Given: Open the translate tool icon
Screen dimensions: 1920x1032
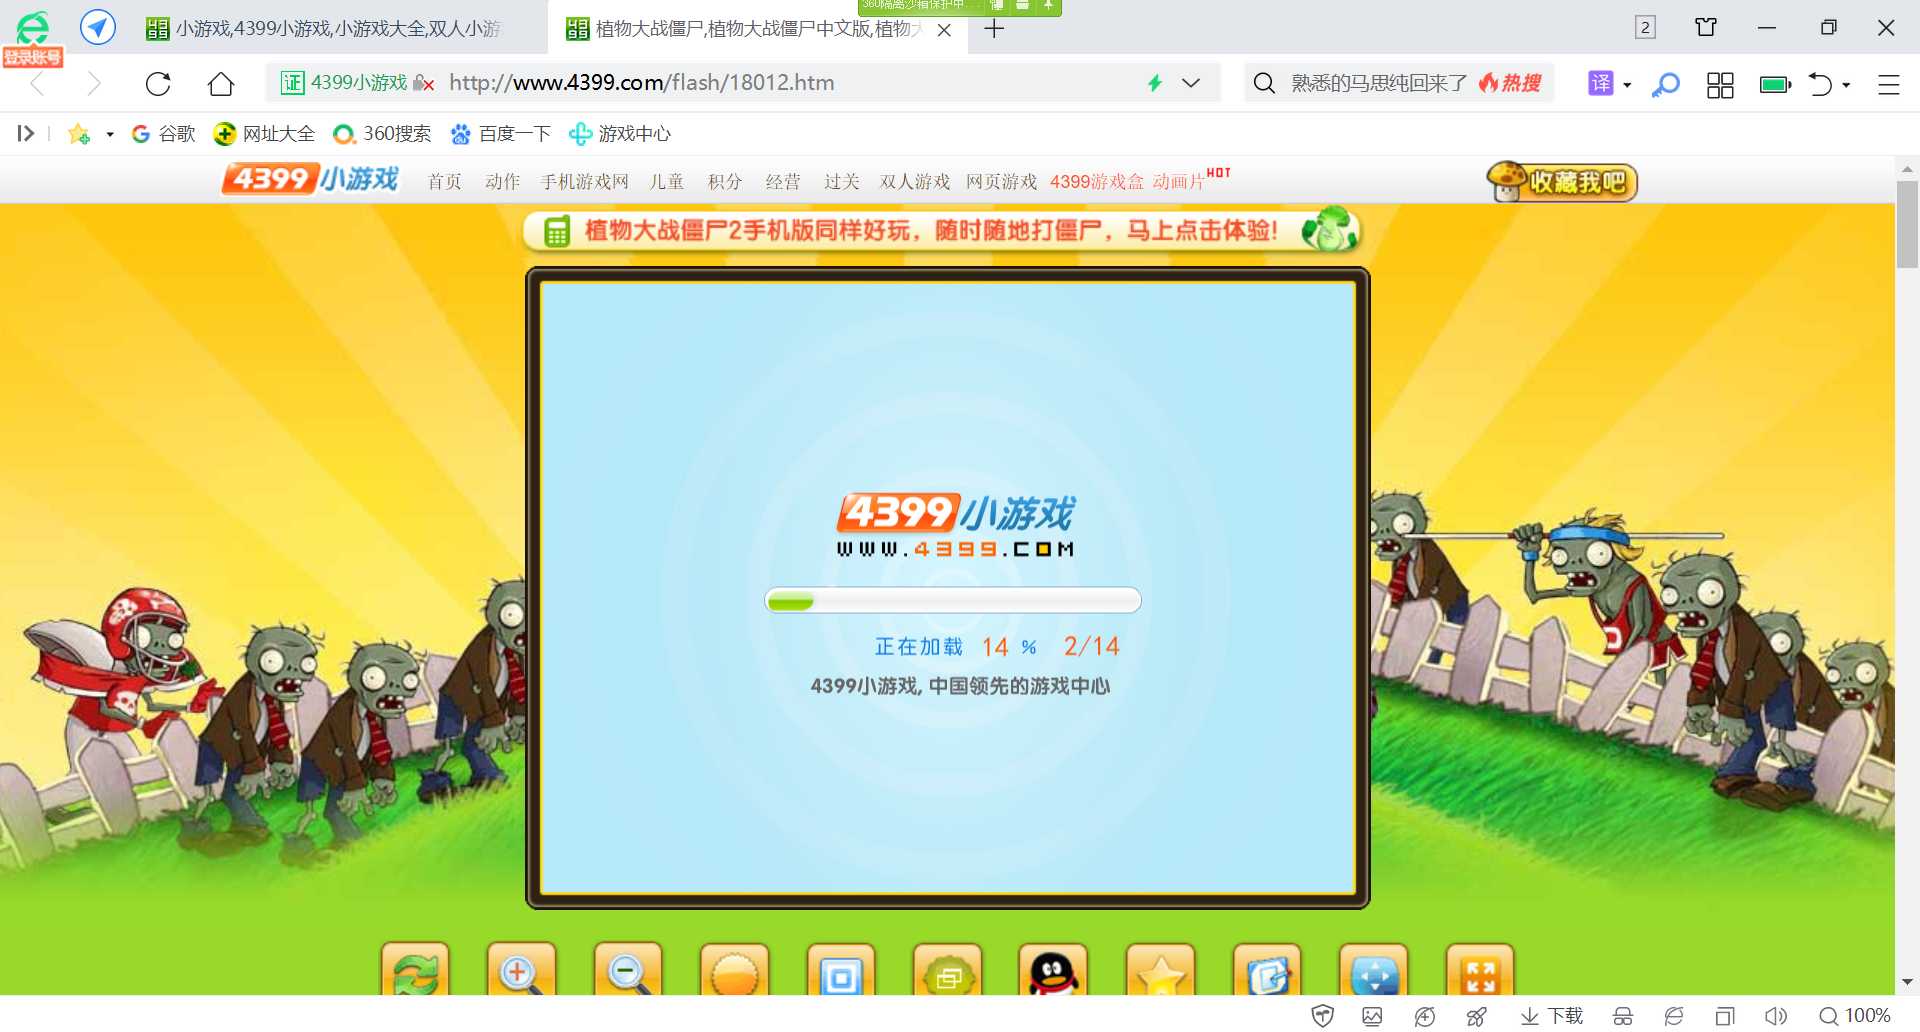Looking at the screenshot, I should pyautogui.click(x=1601, y=83).
